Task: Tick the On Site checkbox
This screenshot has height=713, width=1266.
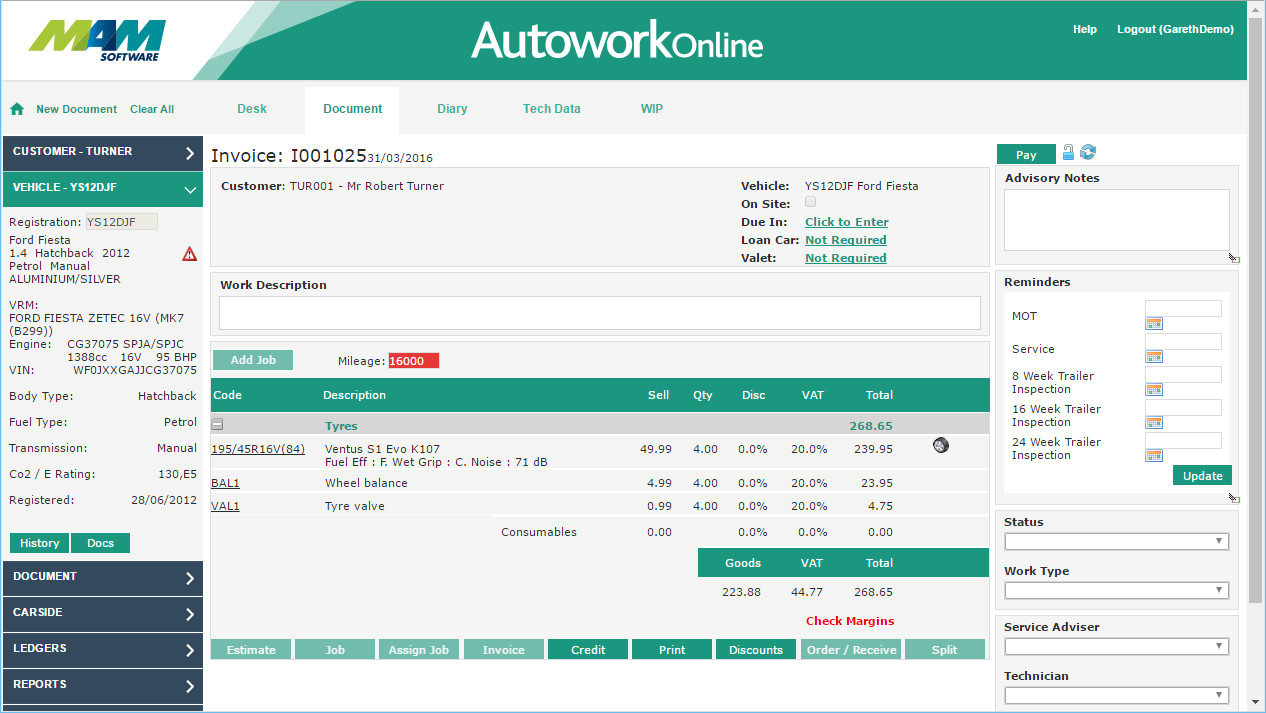Action: [810, 202]
